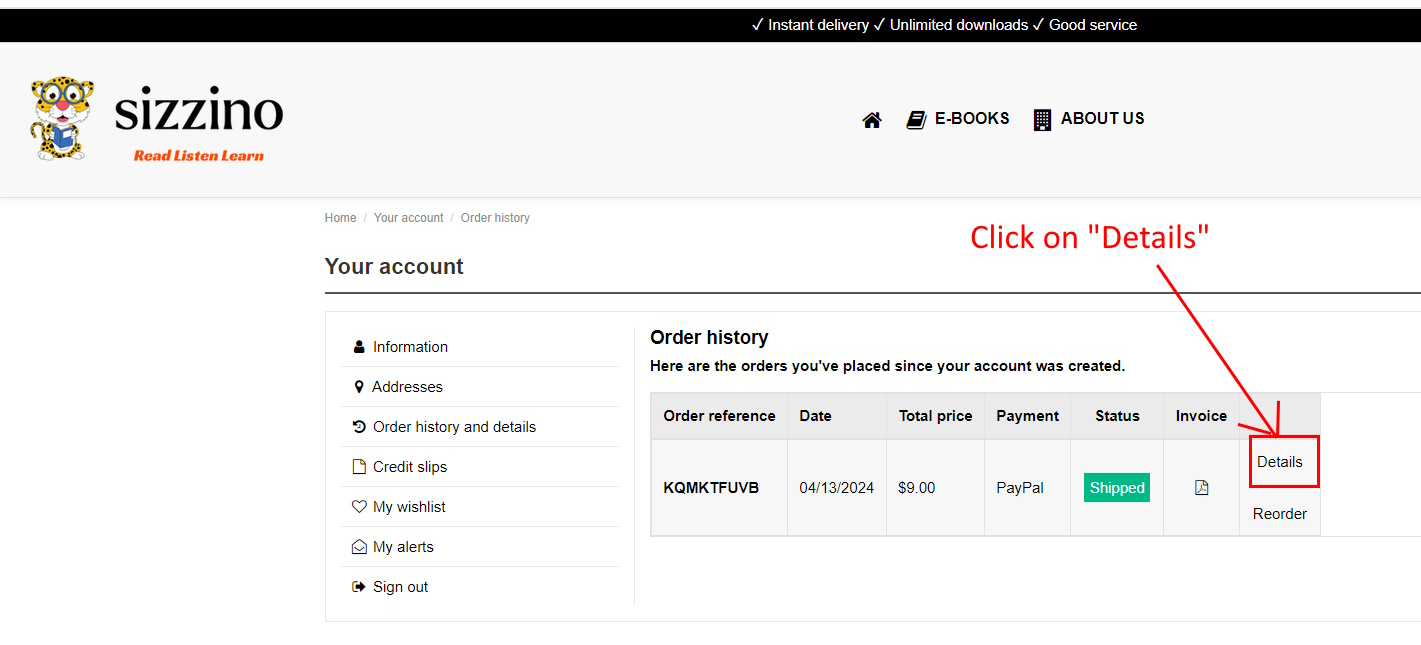Viewport: 1421px width, 645px height.
Task: Click the About Us building icon
Action: [1042, 120]
